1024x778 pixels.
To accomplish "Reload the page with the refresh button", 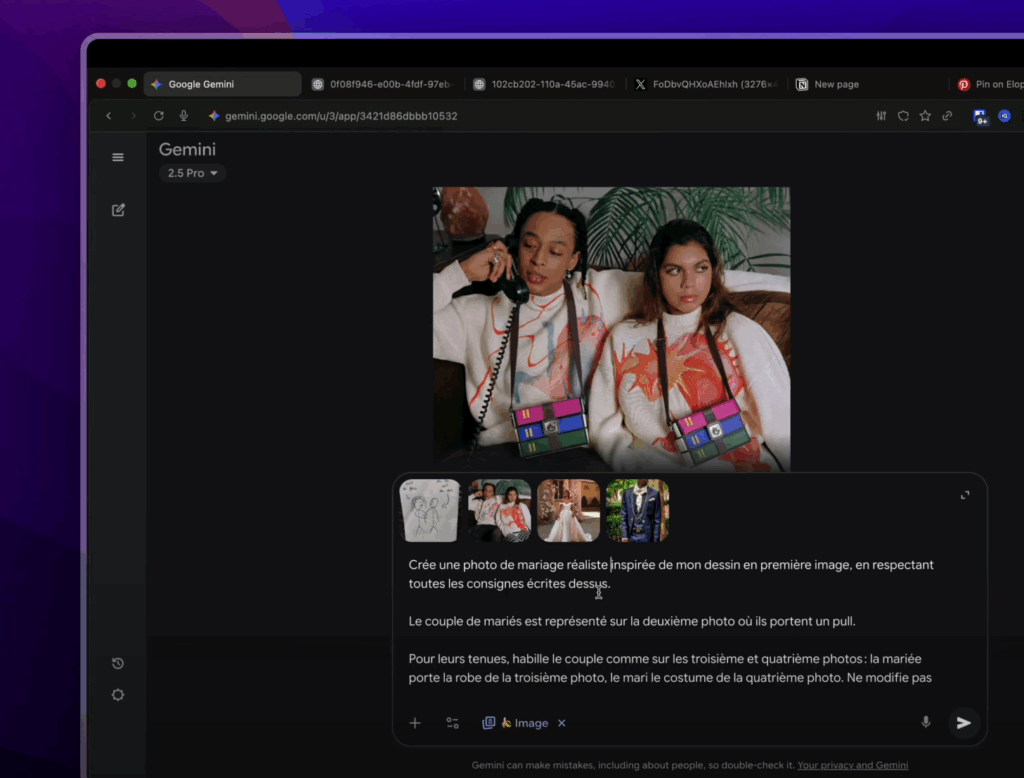I will (x=158, y=116).
